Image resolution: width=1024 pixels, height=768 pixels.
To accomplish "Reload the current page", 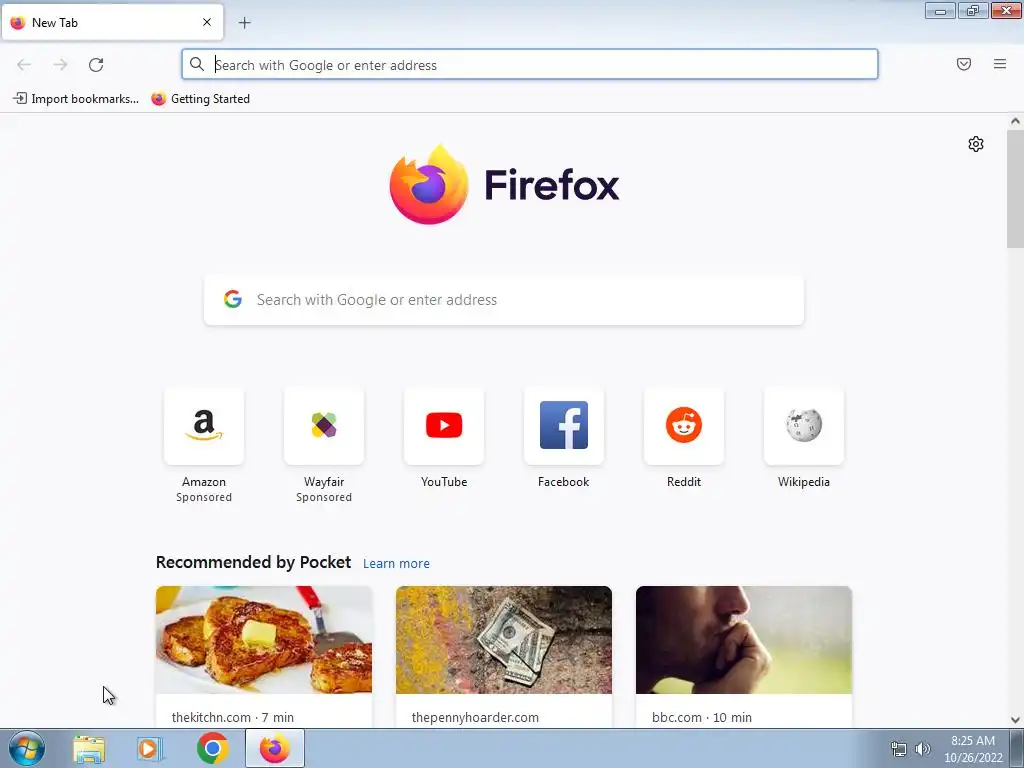I will (x=96, y=65).
